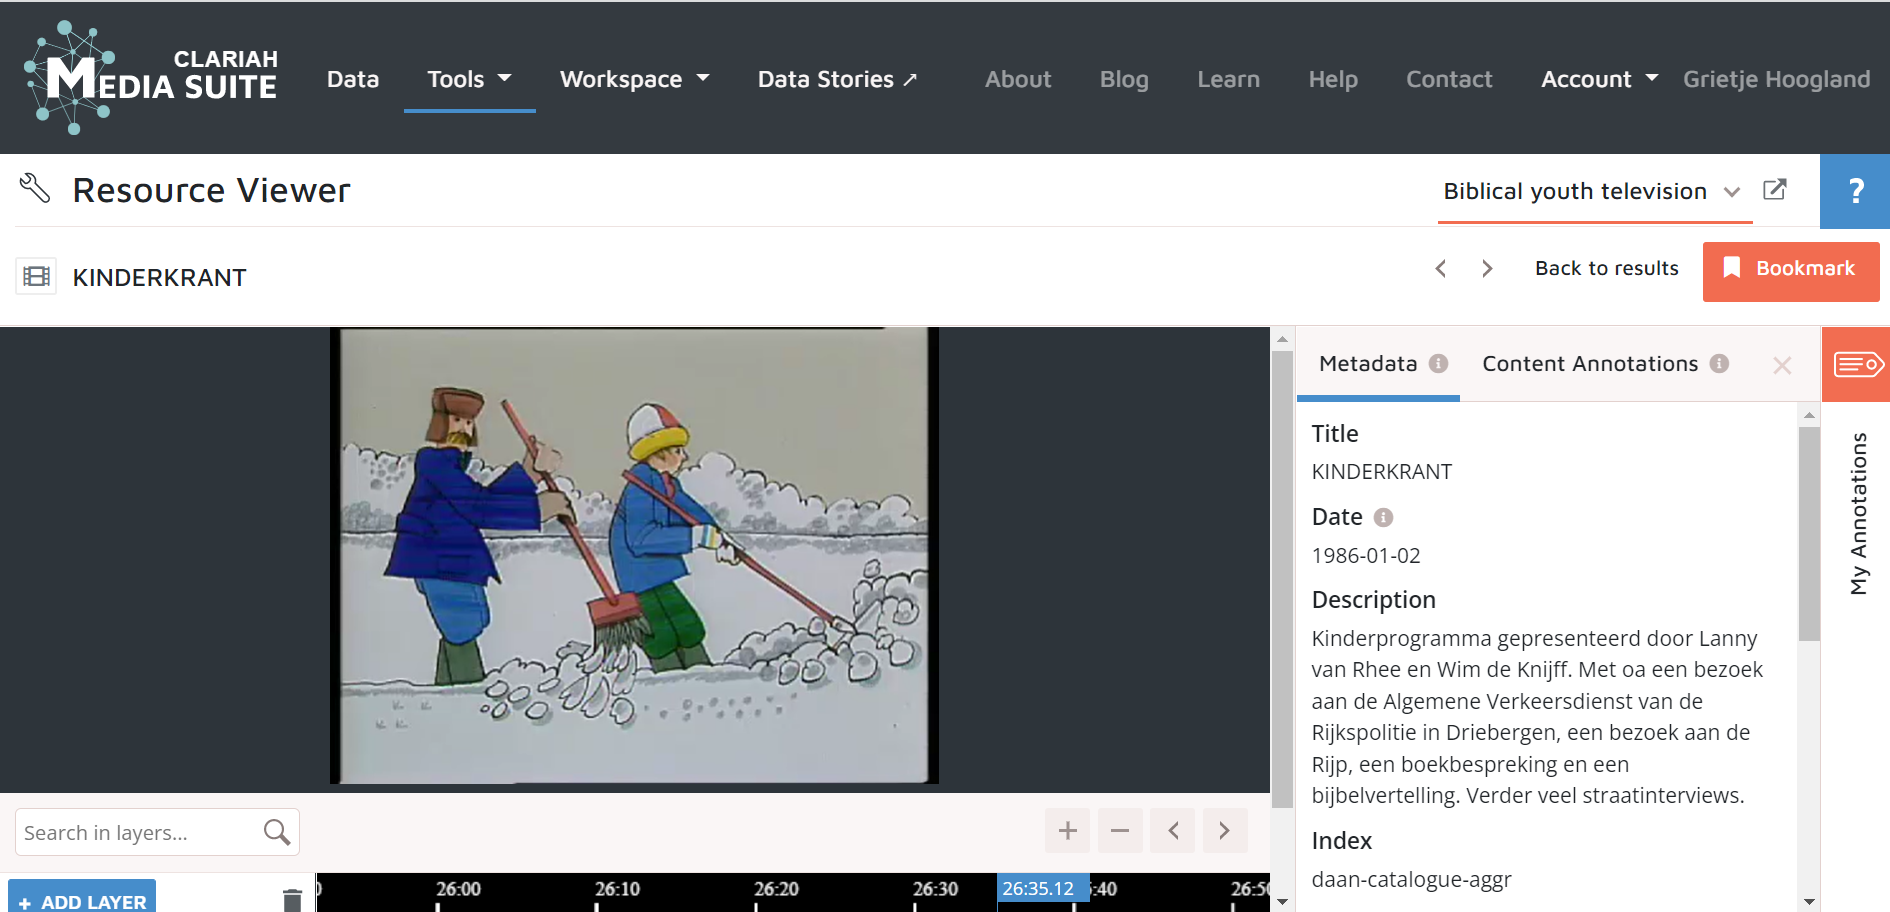1890x912 pixels.
Task: Open project in new window icon
Action: coord(1775,190)
